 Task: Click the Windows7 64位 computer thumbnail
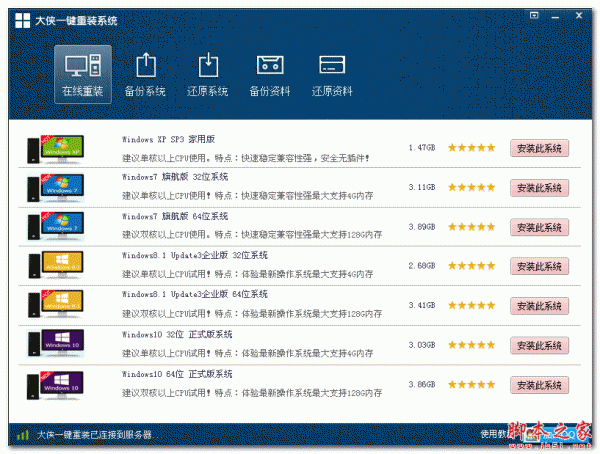coord(55,227)
